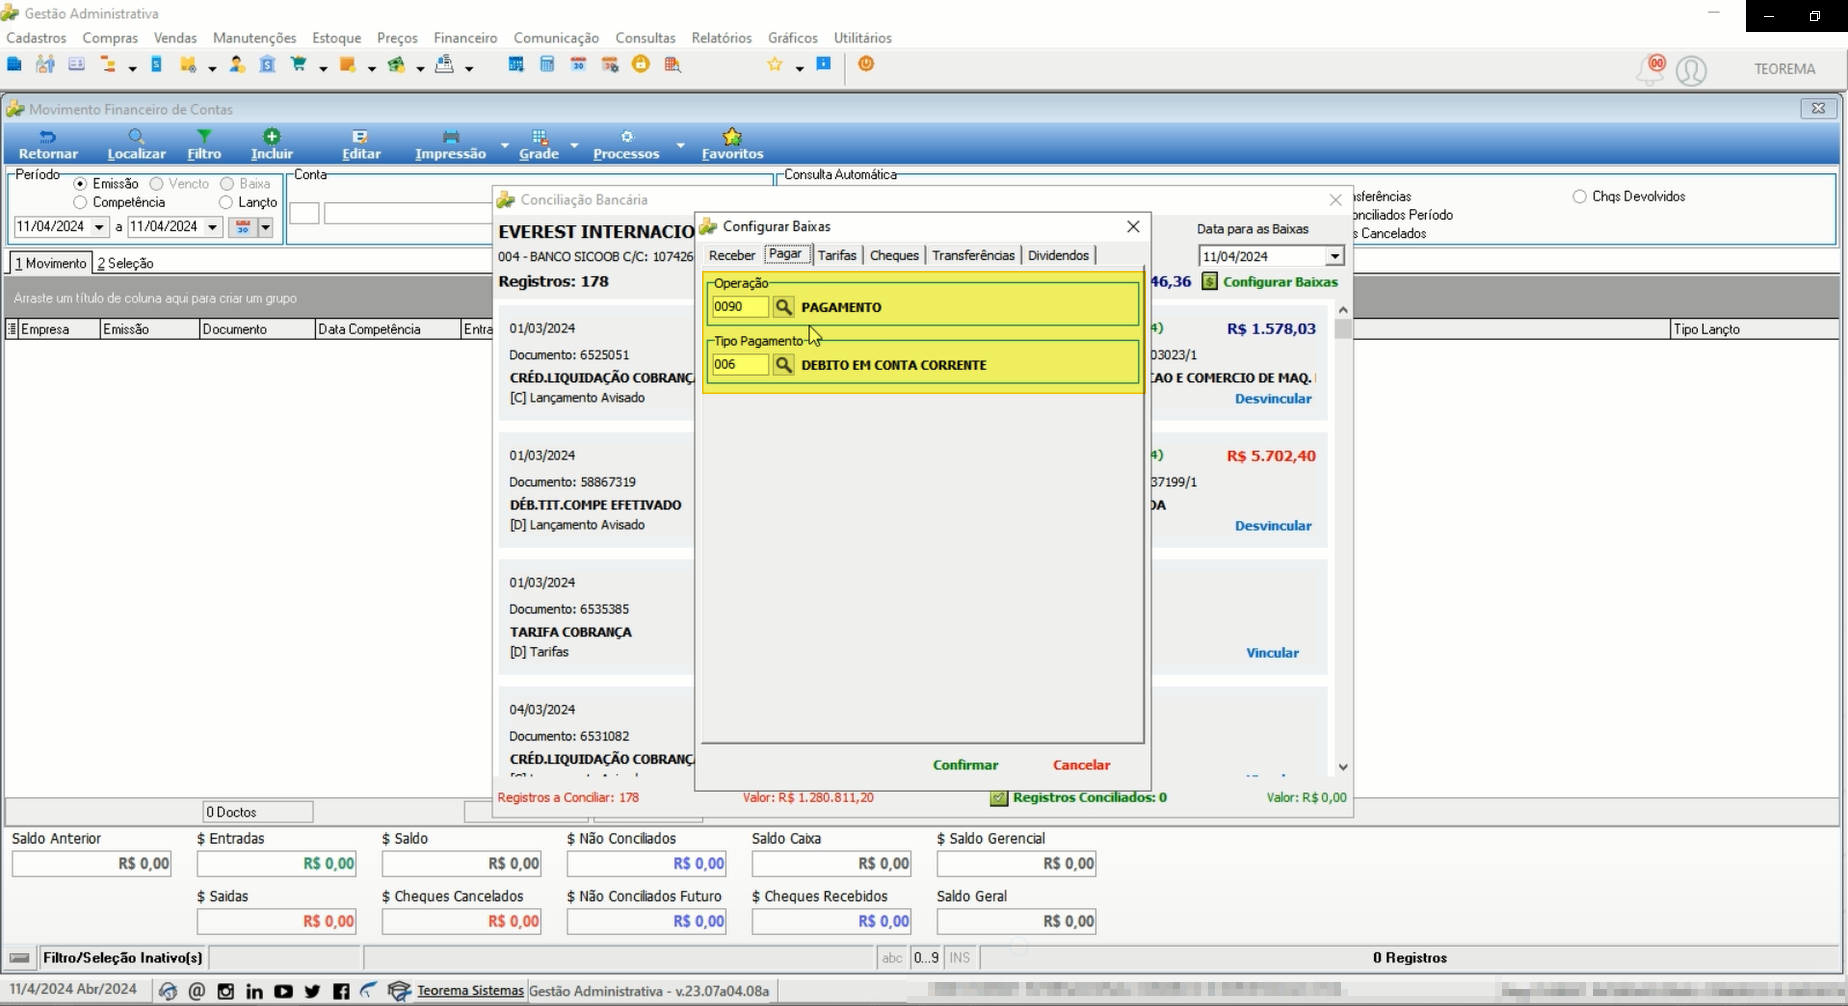Select the Lançto radio option

tap(226, 203)
